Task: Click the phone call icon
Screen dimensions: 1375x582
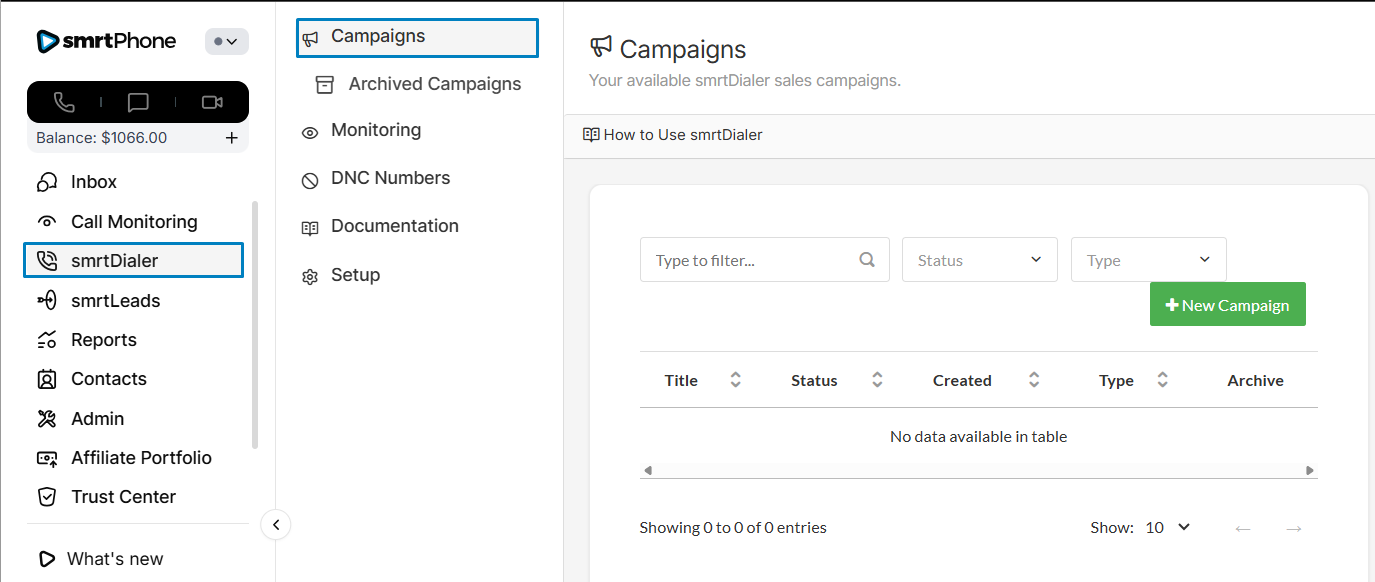Action: pyautogui.click(x=64, y=102)
